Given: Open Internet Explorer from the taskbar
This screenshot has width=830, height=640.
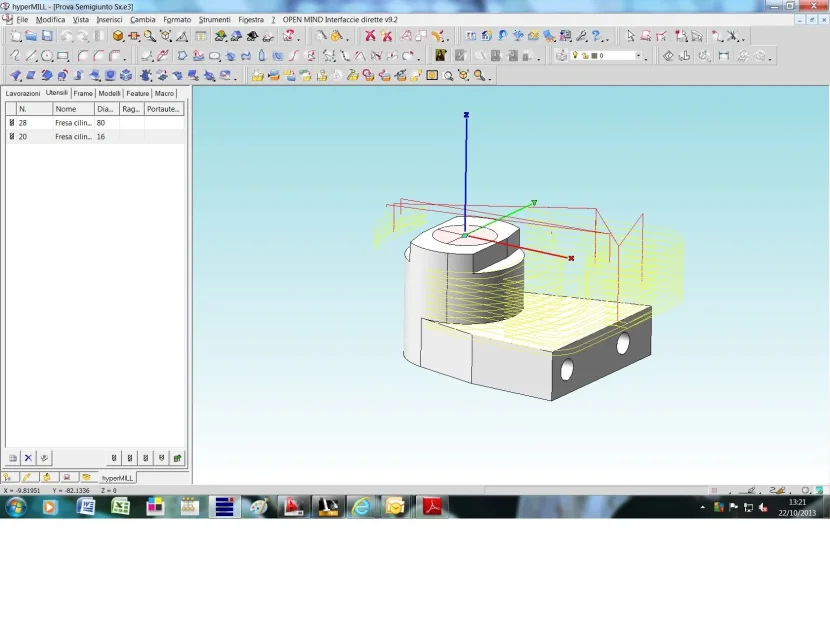Looking at the screenshot, I should pos(360,507).
